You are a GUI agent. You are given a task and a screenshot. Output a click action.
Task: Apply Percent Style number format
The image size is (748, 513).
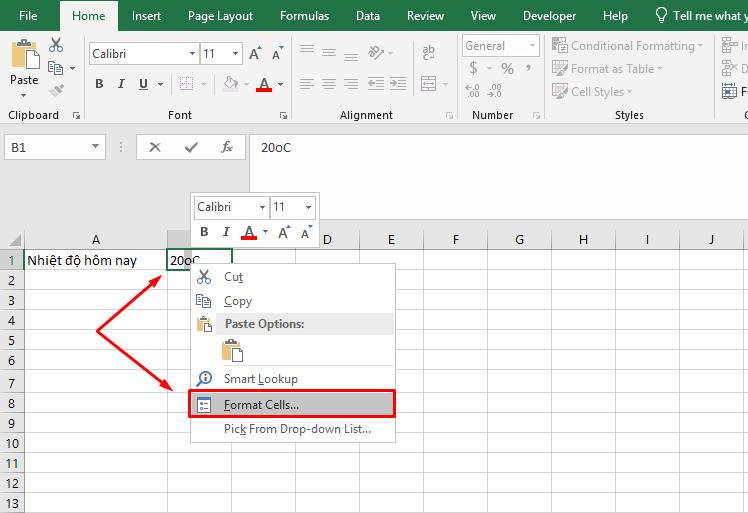507,69
